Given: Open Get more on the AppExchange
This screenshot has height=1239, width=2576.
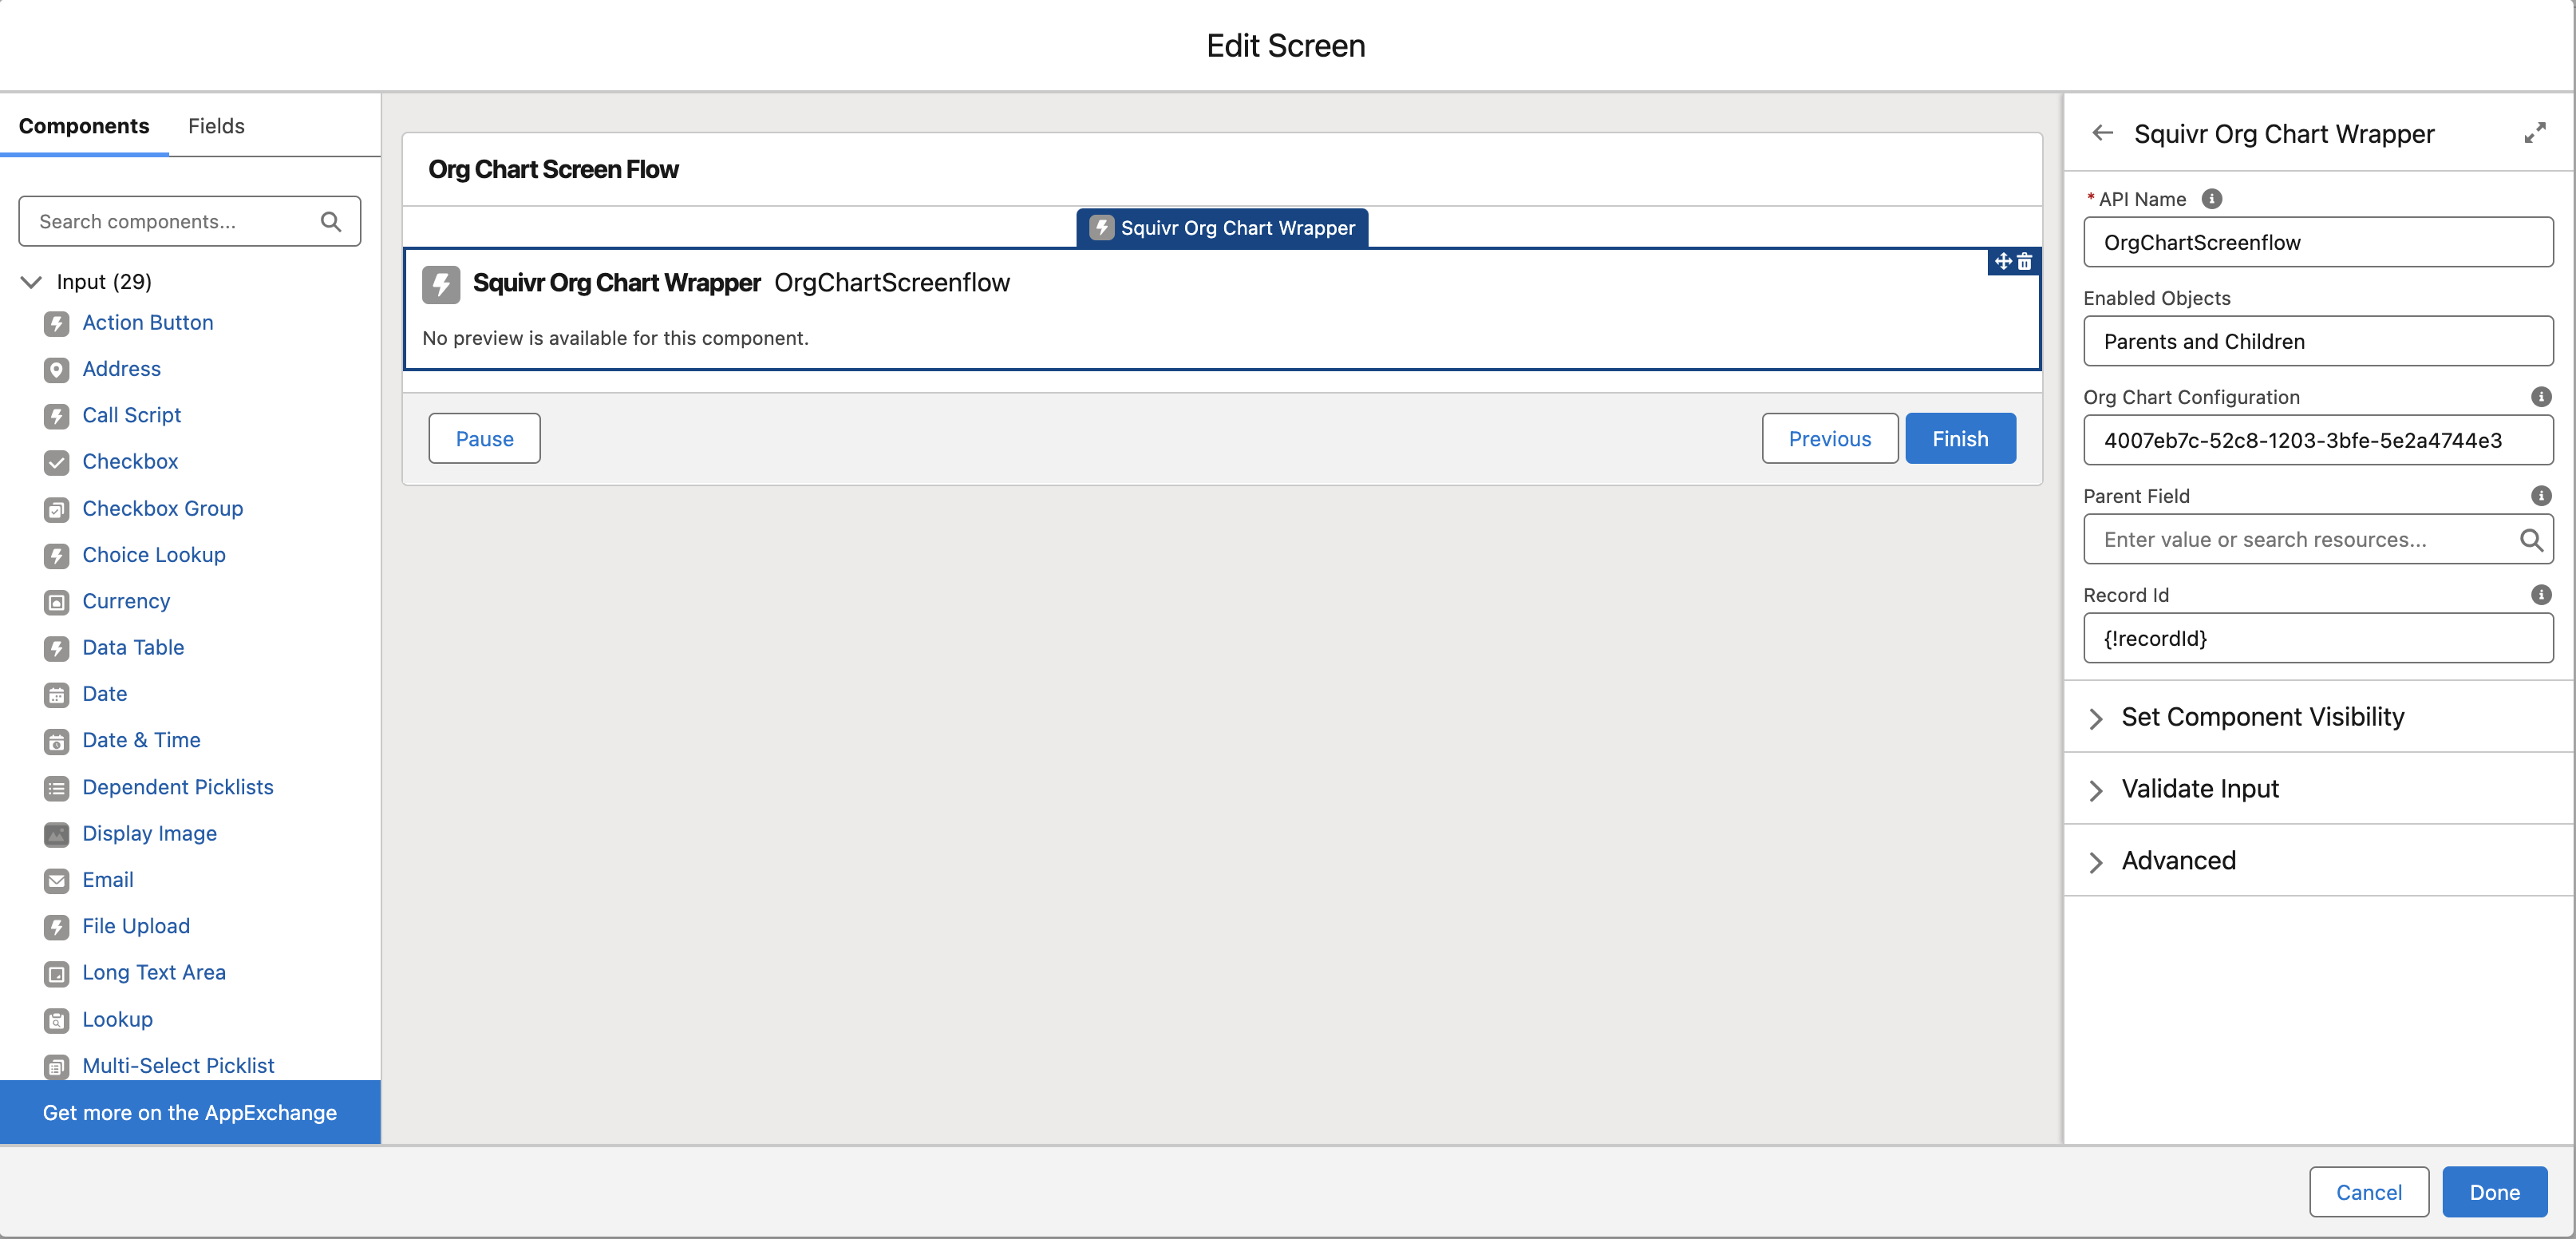Looking at the screenshot, I should (190, 1112).
